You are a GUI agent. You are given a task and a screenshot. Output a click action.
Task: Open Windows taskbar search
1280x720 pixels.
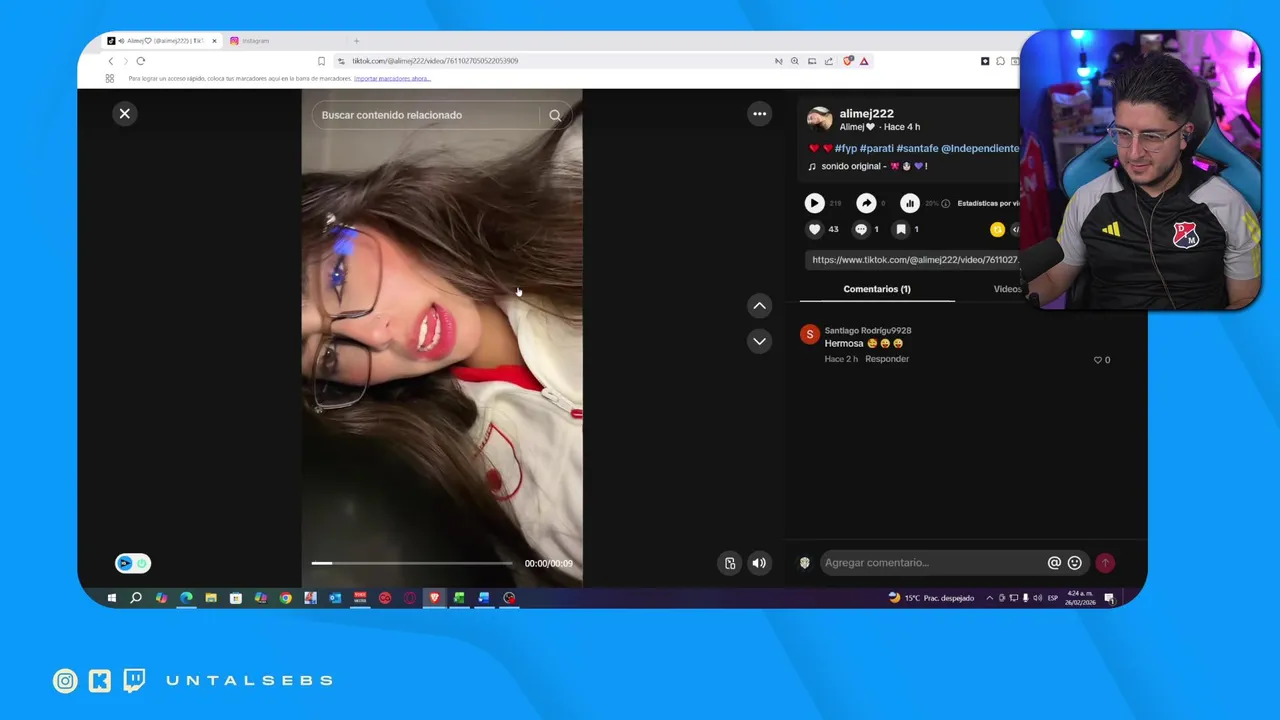[136, 598]
